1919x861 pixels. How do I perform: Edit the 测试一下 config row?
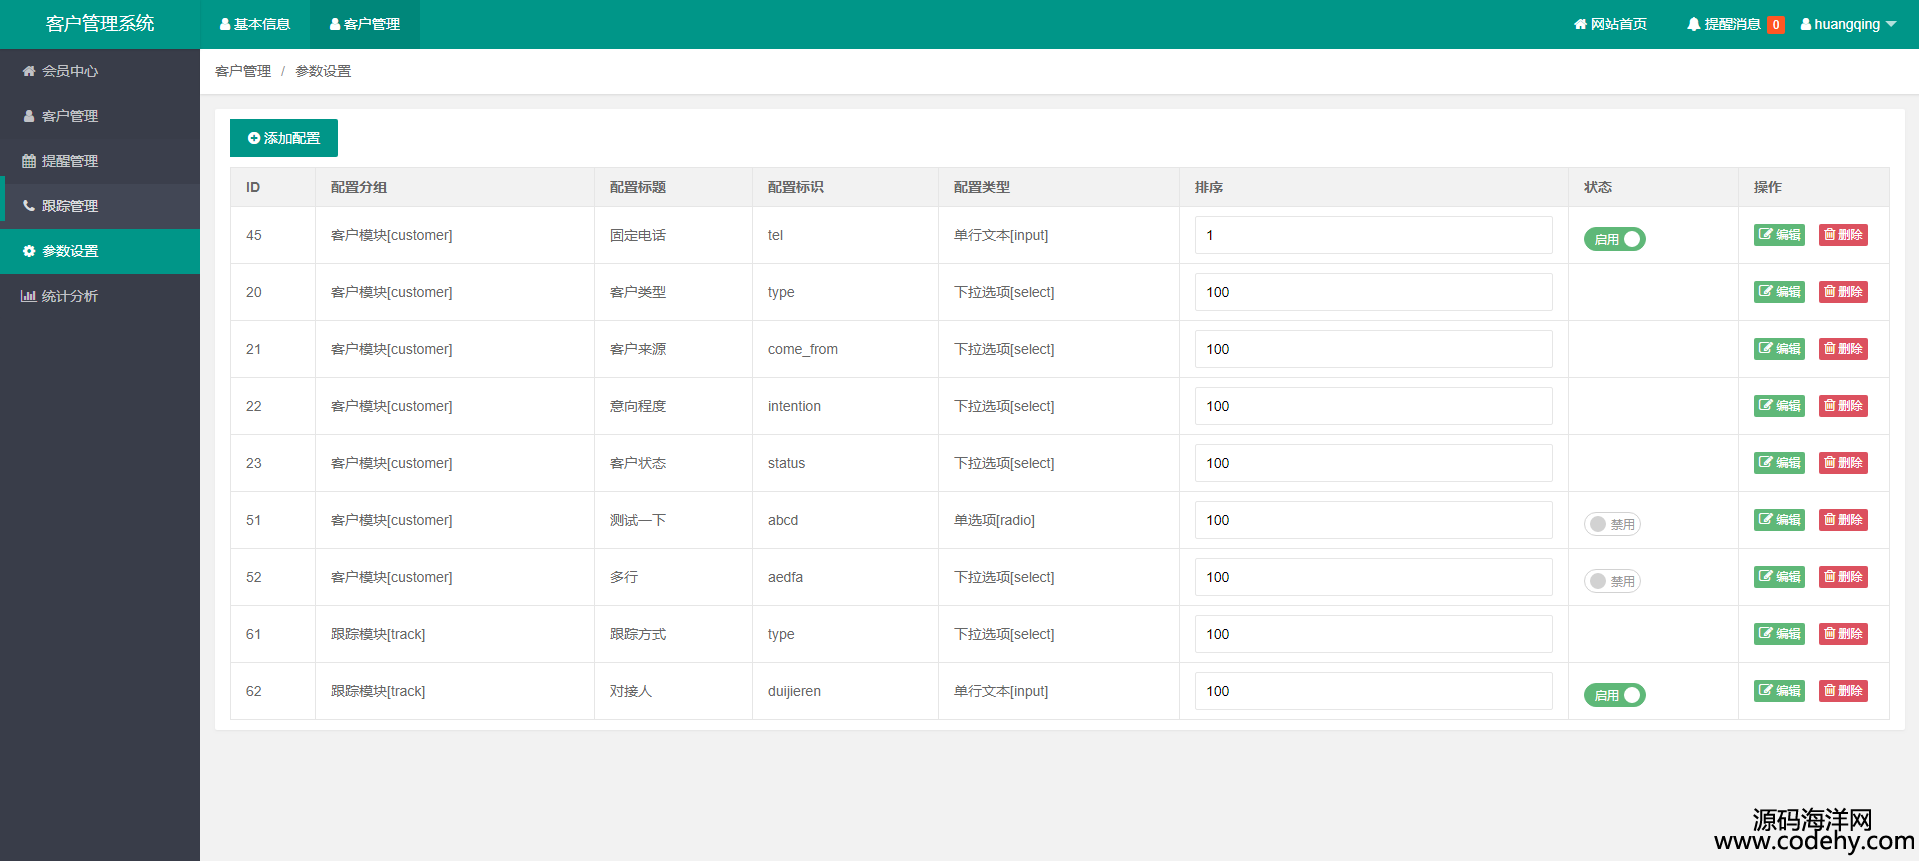click(x=1779, y=520)
